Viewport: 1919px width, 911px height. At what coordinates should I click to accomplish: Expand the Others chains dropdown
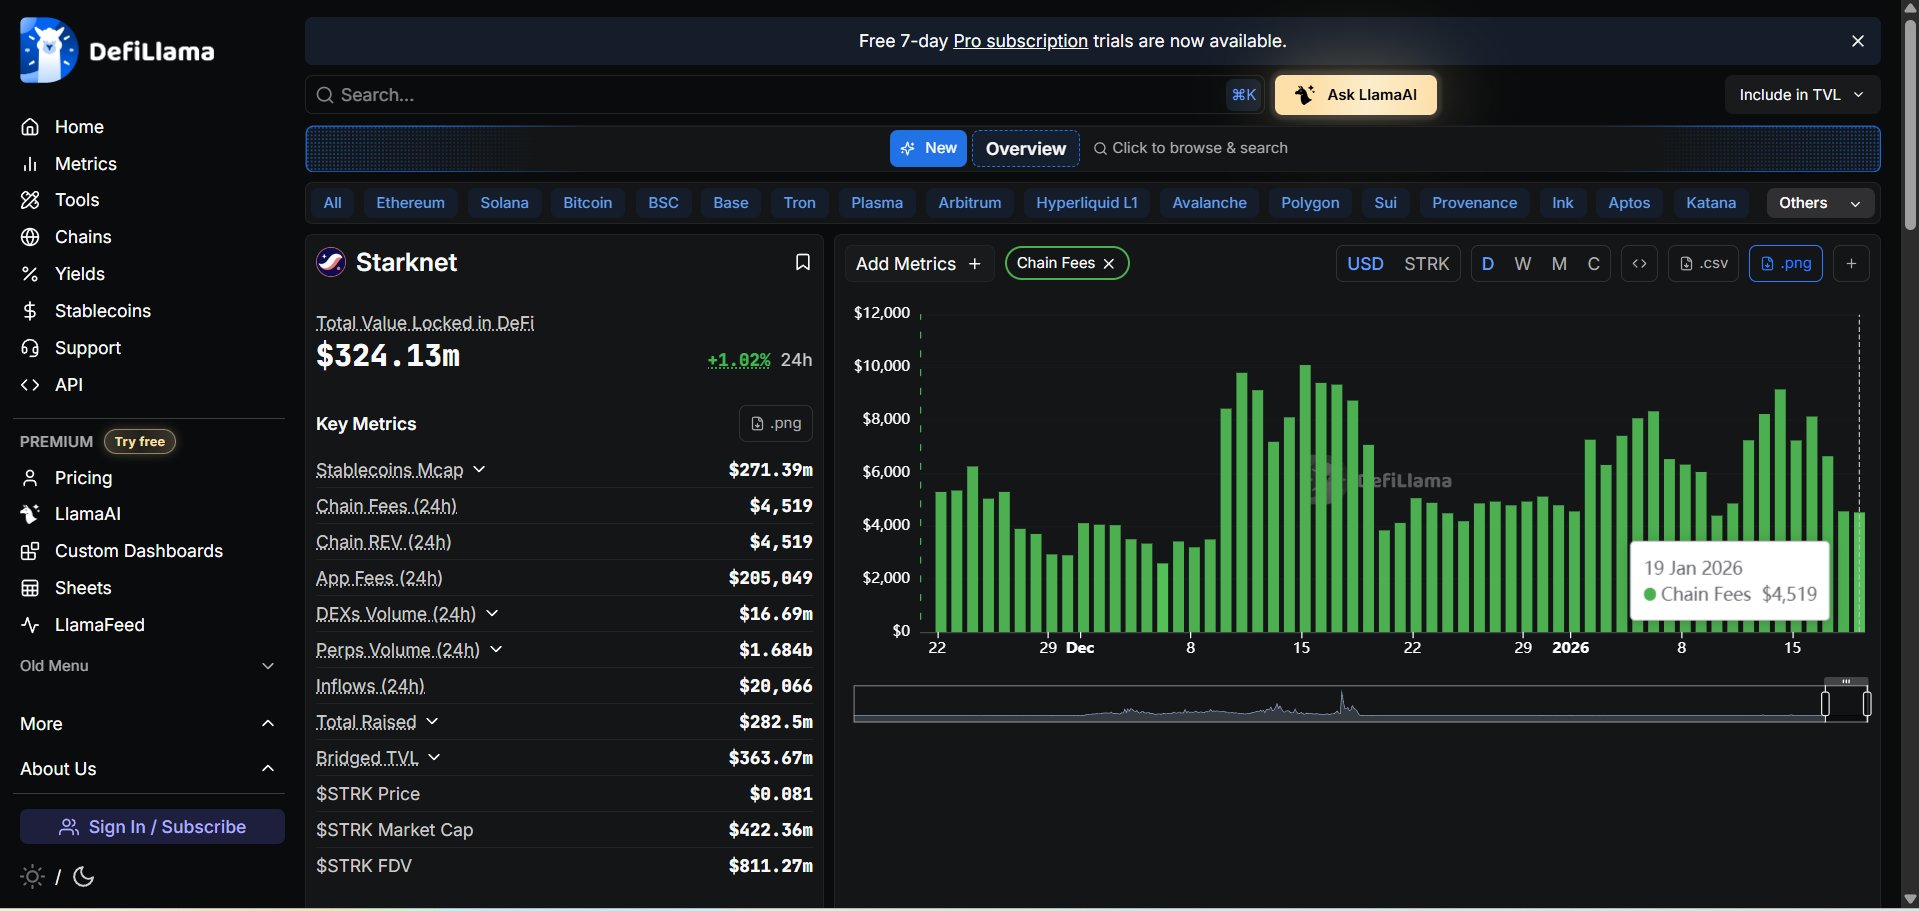(x=1819, y=203)
